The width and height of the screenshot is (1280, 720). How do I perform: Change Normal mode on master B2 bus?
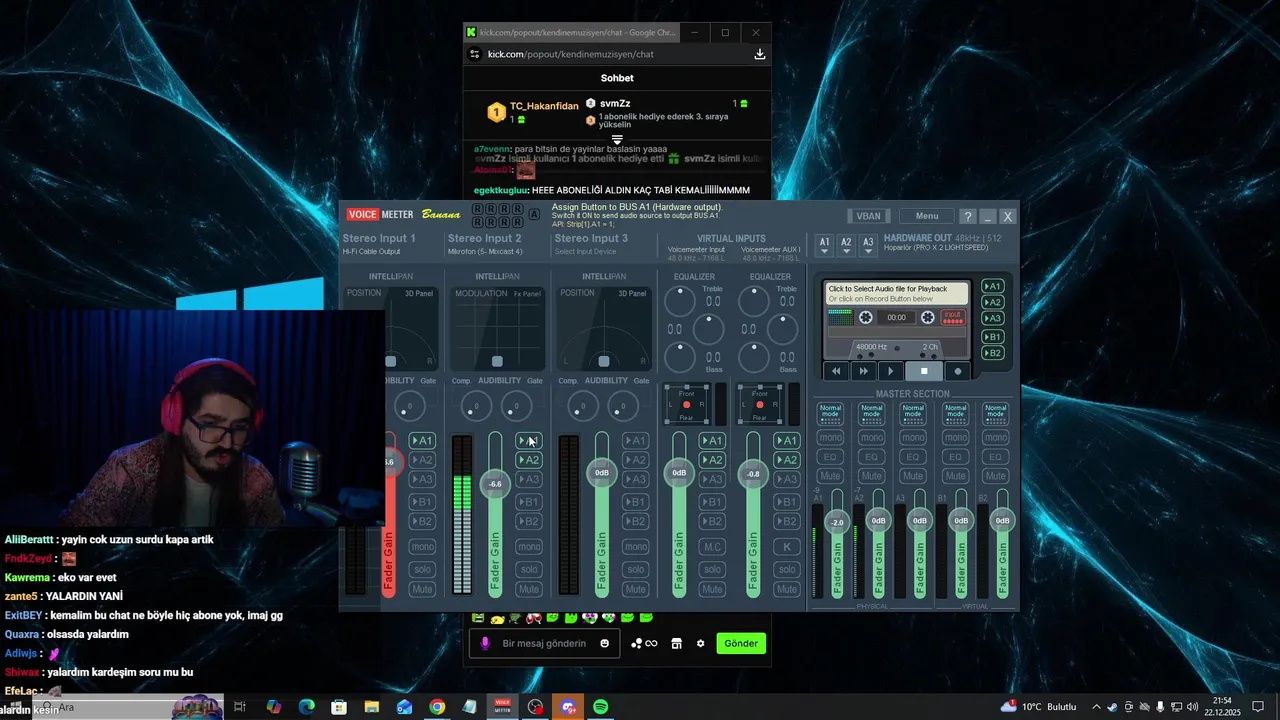(995, 413)
